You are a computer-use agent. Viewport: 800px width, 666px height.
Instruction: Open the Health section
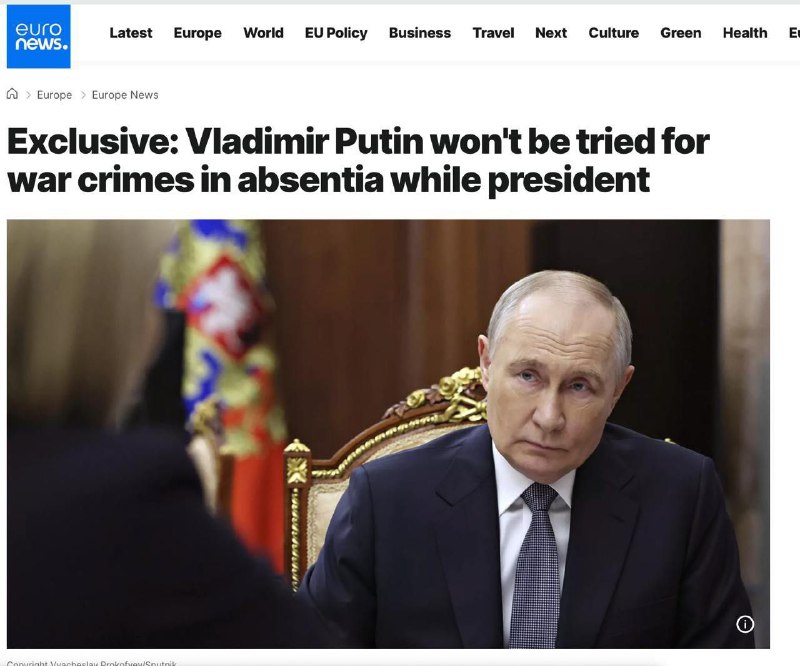[745, 33]
